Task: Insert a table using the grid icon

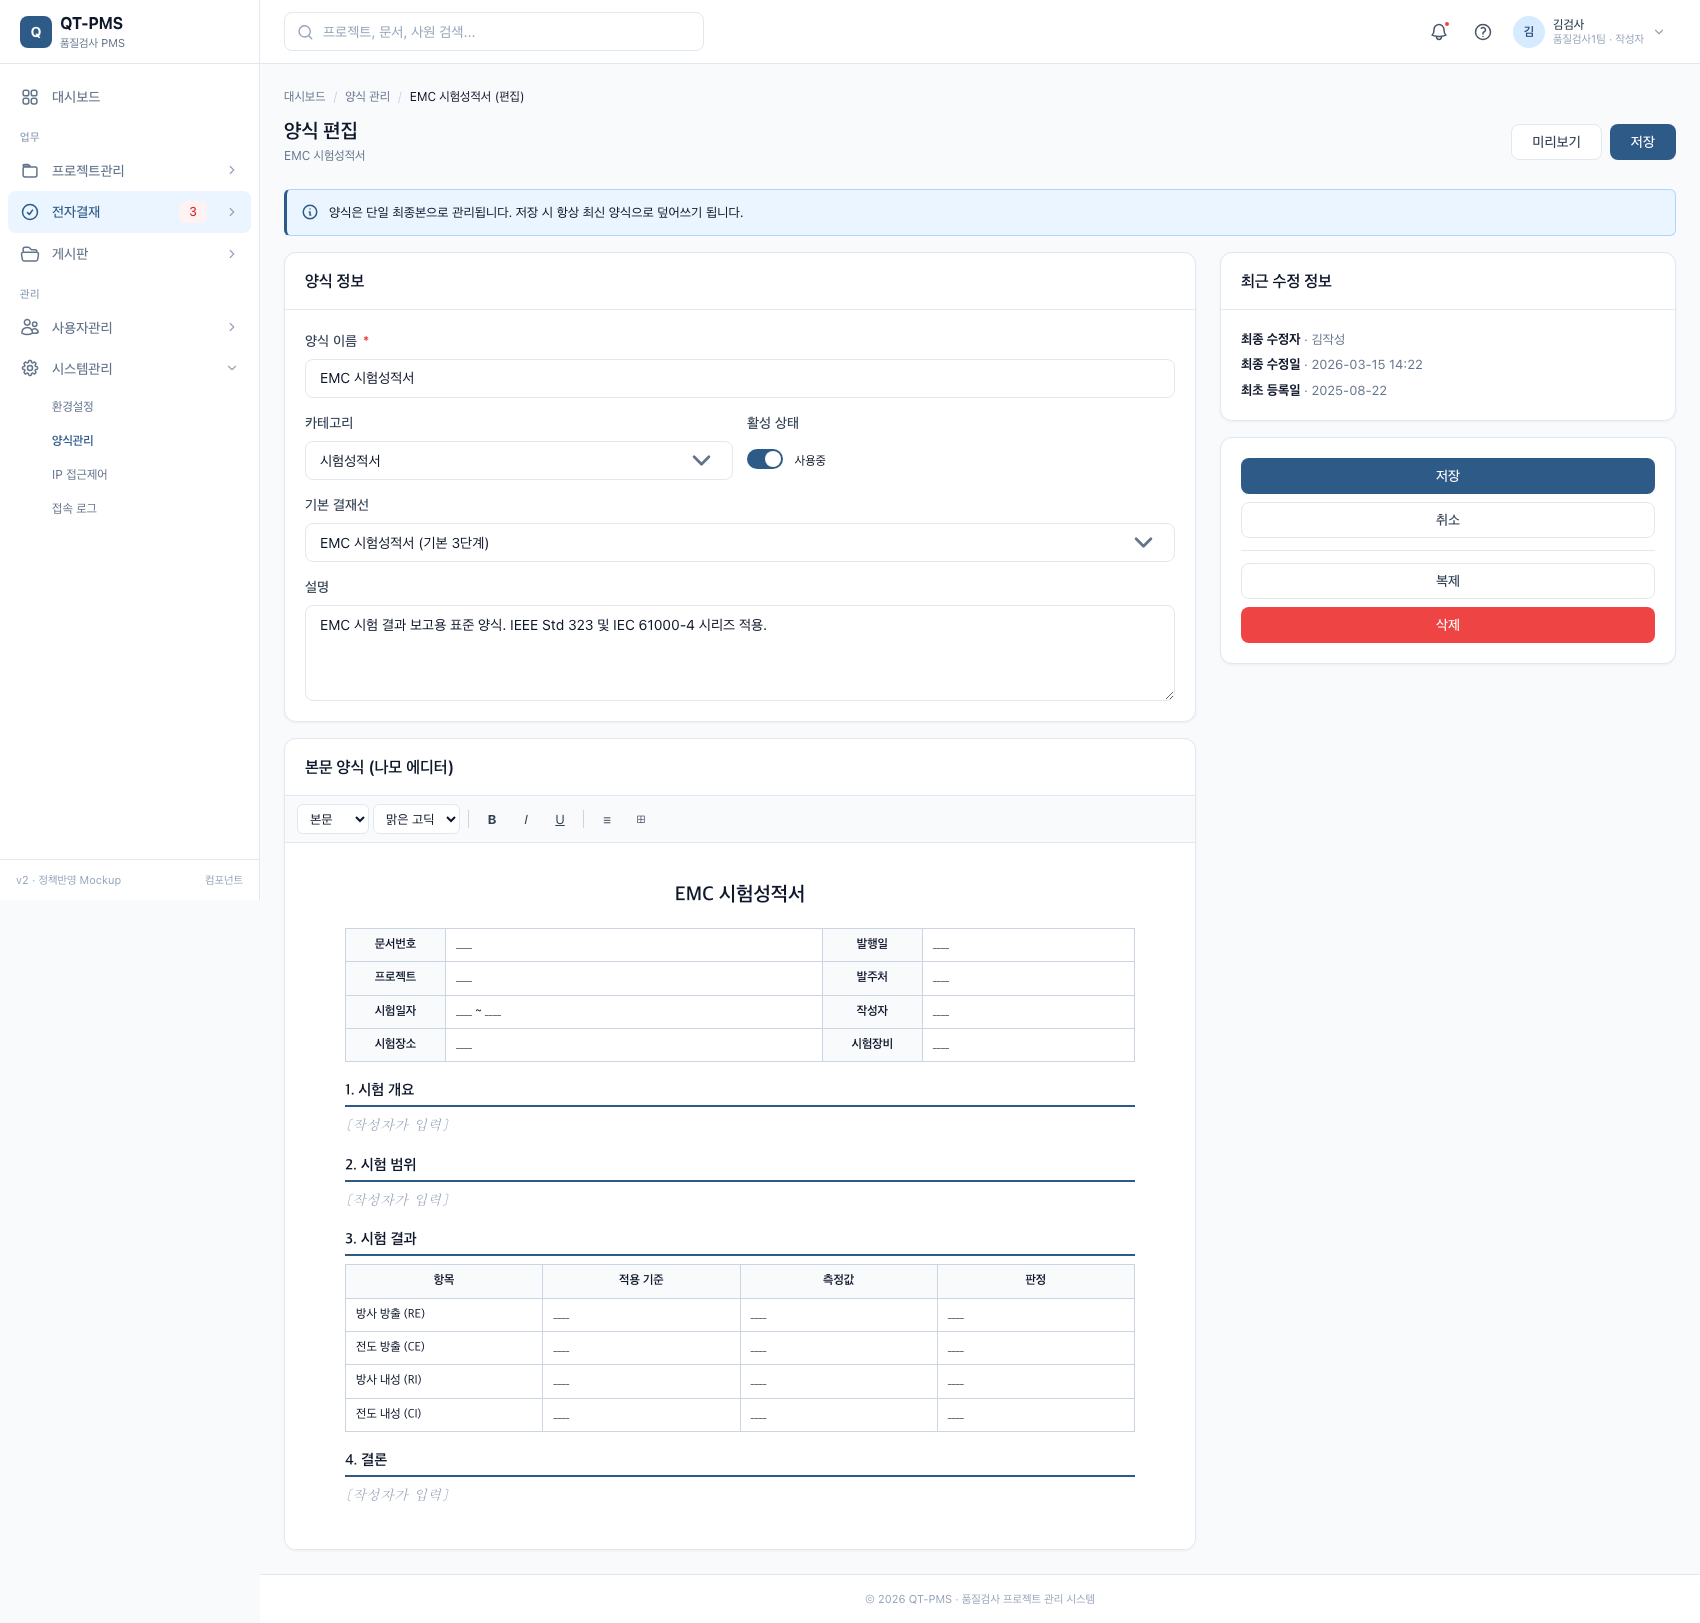Action: (x=641, y=819)
